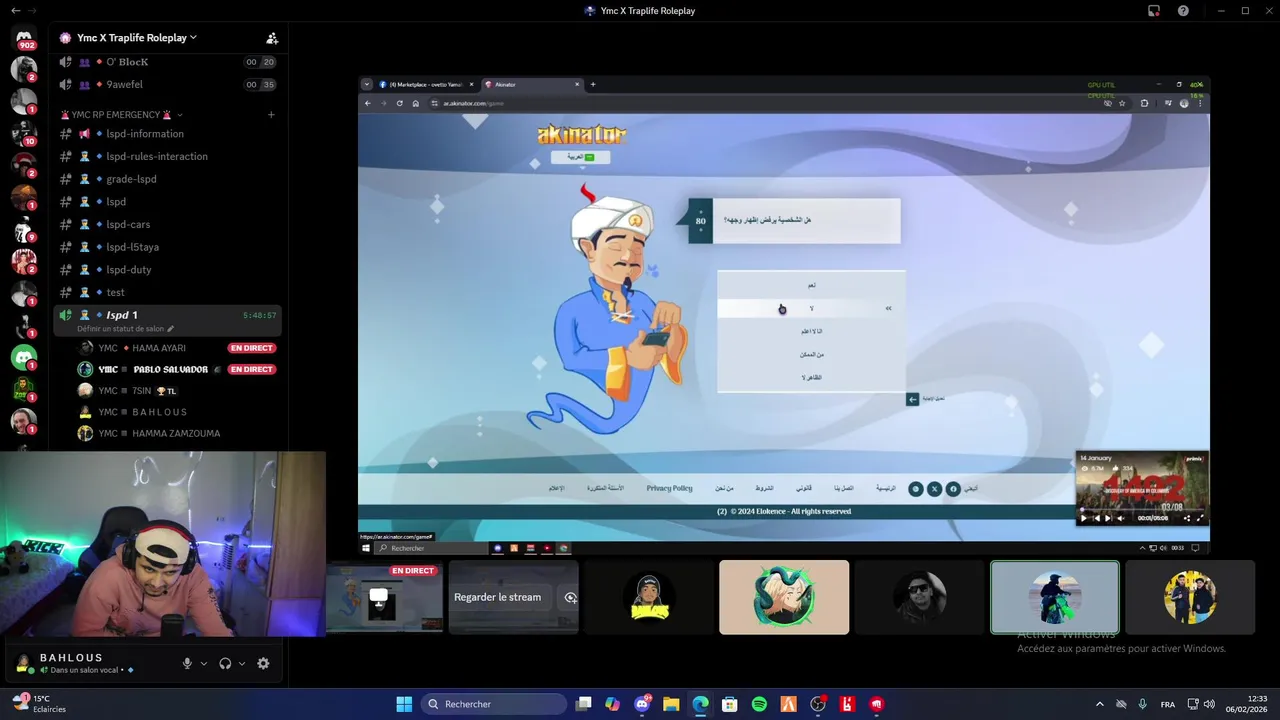Open the test channel

pyautogui.click(x=116, y=293)
